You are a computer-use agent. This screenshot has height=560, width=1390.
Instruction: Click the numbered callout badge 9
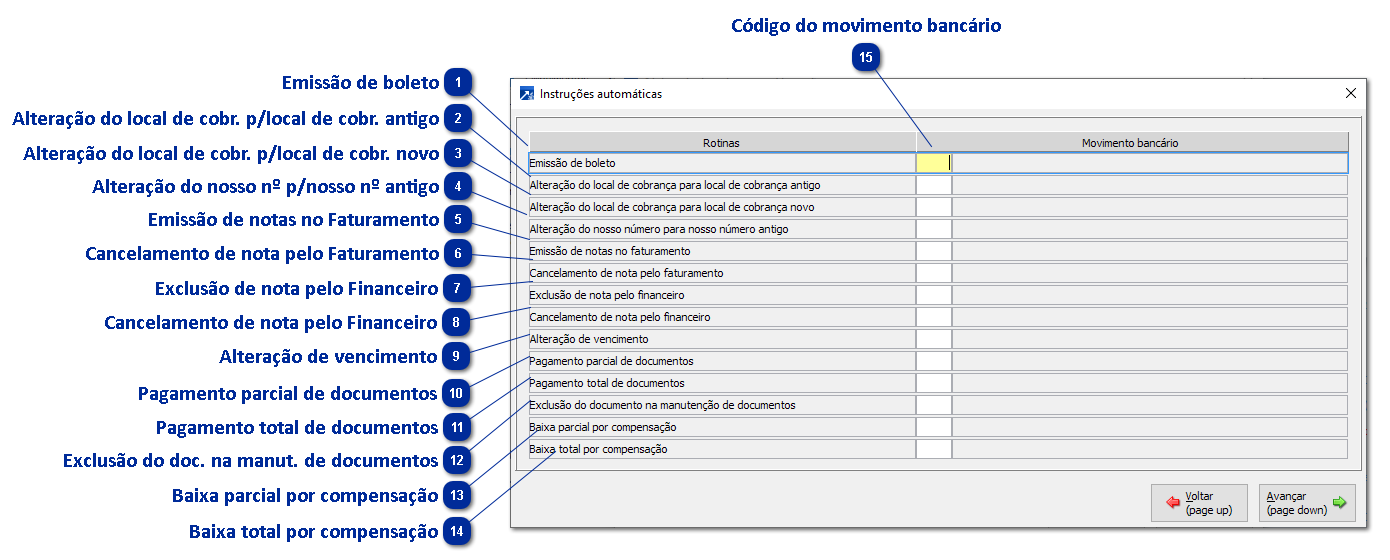click(x=457, y=356)
